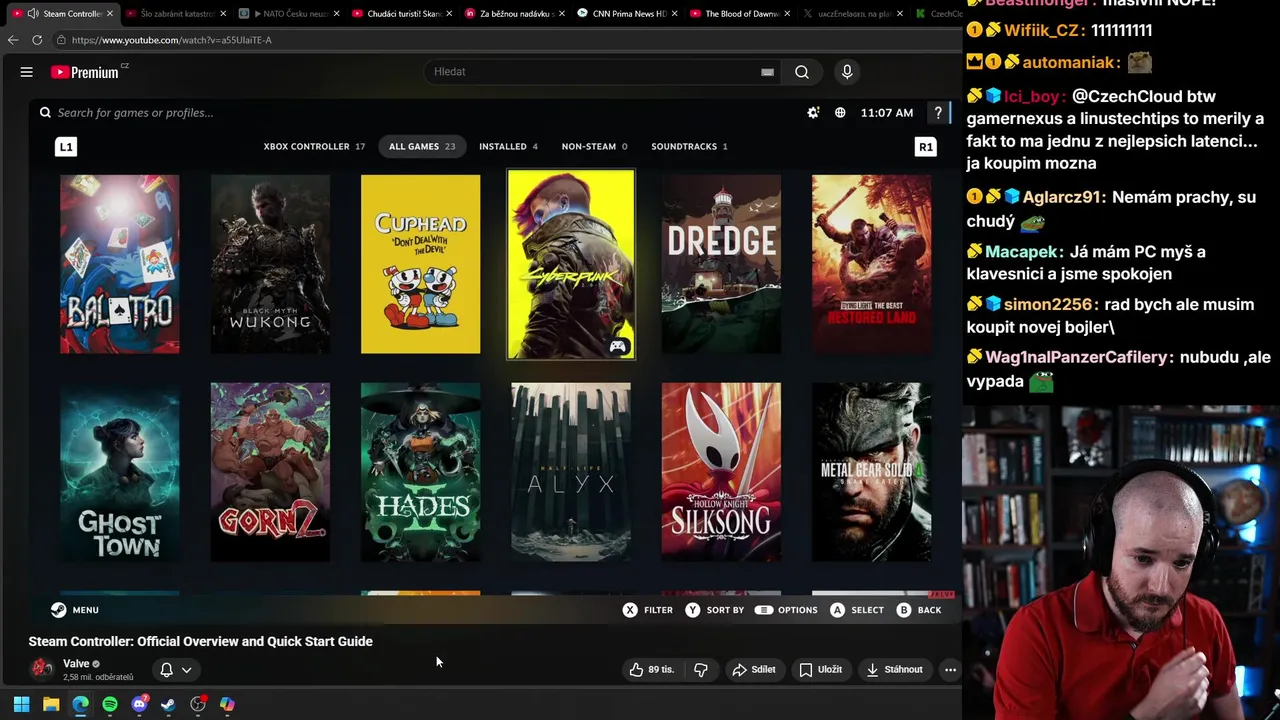The height and width of the screenshot is (720, 1280).
Task: Save the video via Uložit
Action: [820, 670]
